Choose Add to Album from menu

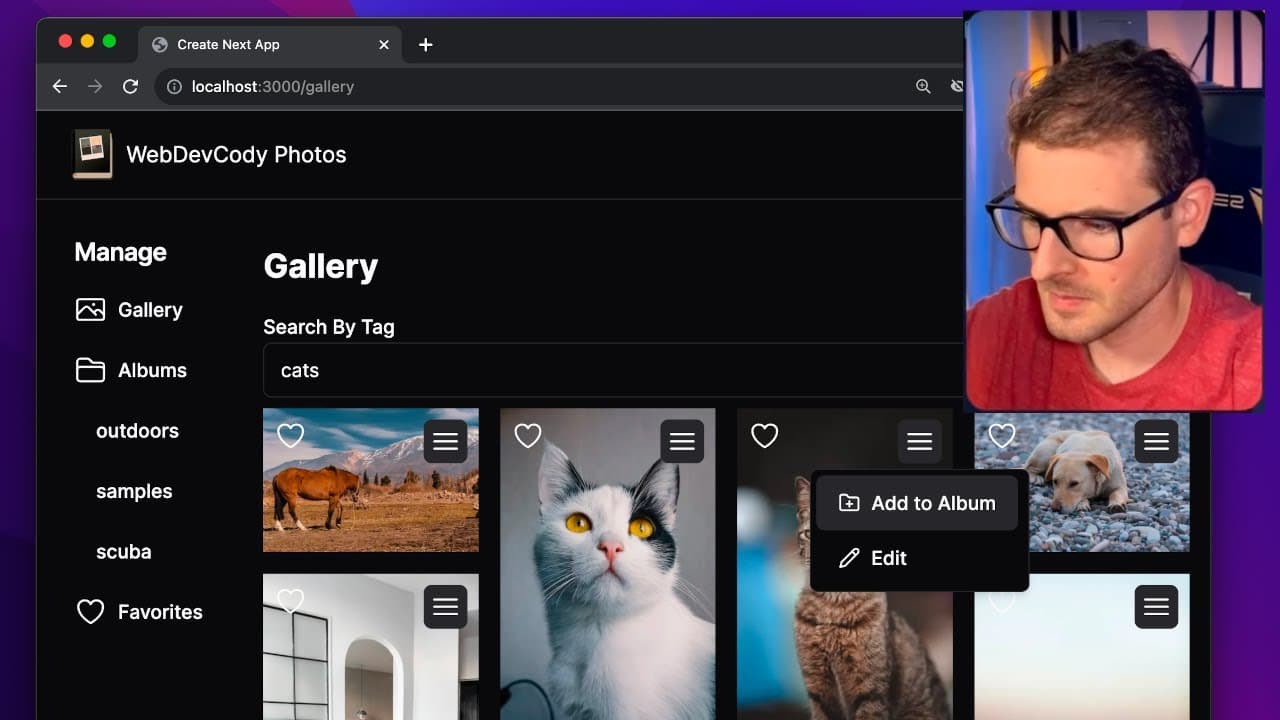[x=917, y=503]
